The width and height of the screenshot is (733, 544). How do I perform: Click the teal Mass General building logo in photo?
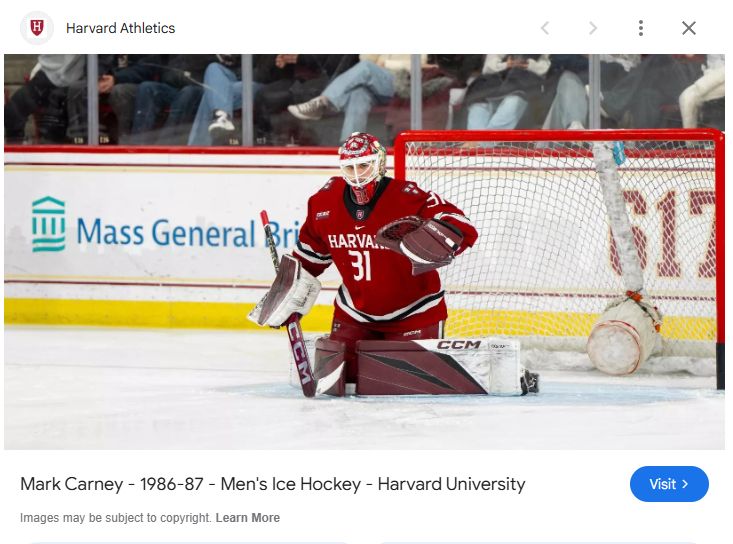[x=49, y=224]
